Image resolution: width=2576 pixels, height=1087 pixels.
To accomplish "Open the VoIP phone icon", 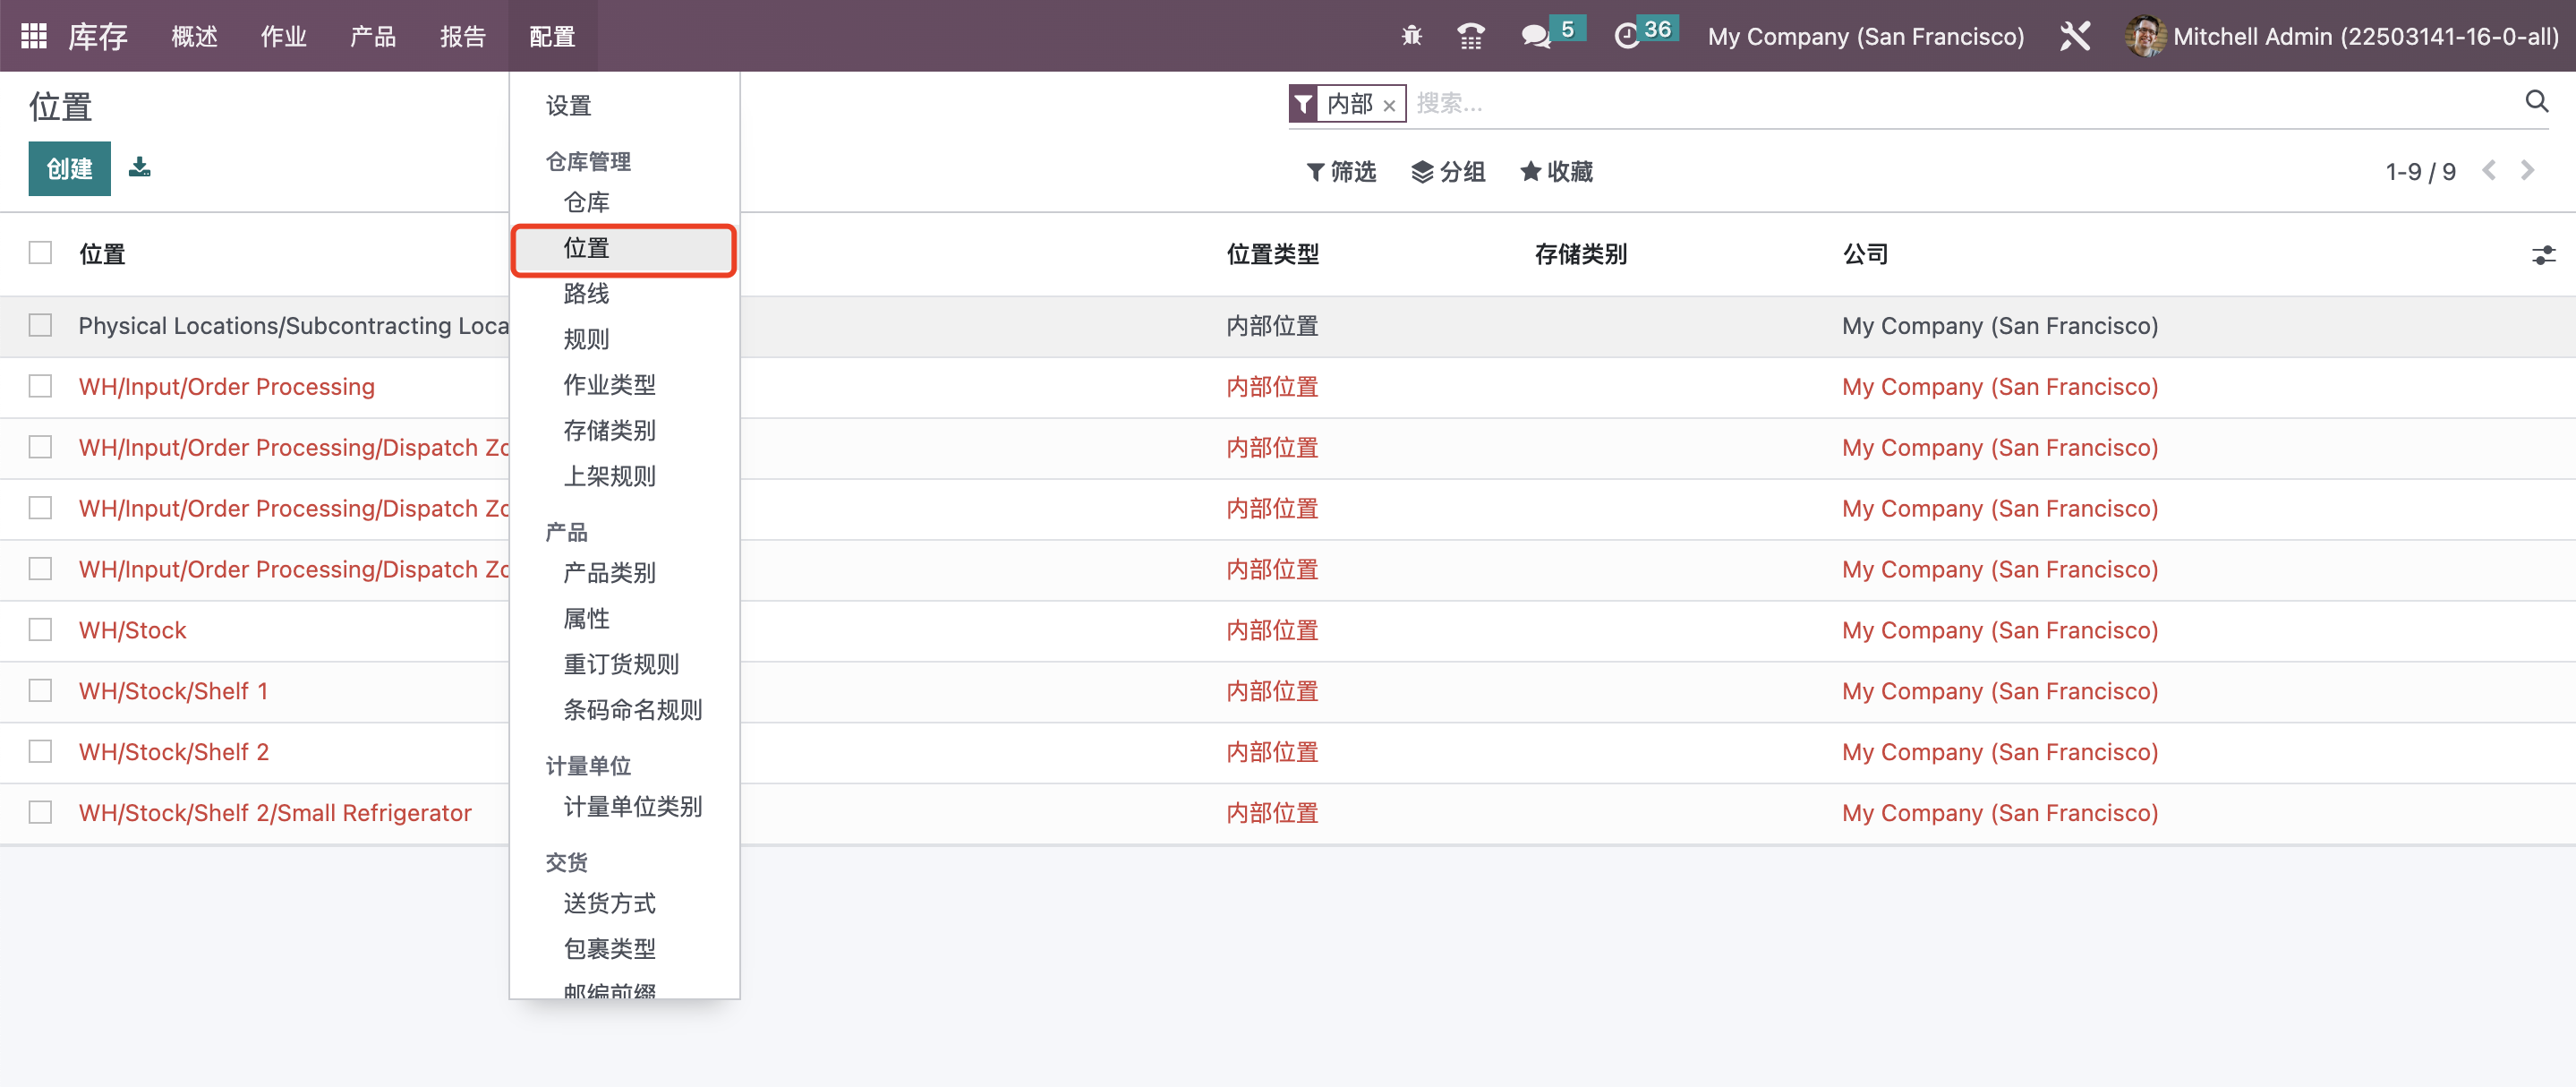I will pyautogui.click(x=1470, y=36).
